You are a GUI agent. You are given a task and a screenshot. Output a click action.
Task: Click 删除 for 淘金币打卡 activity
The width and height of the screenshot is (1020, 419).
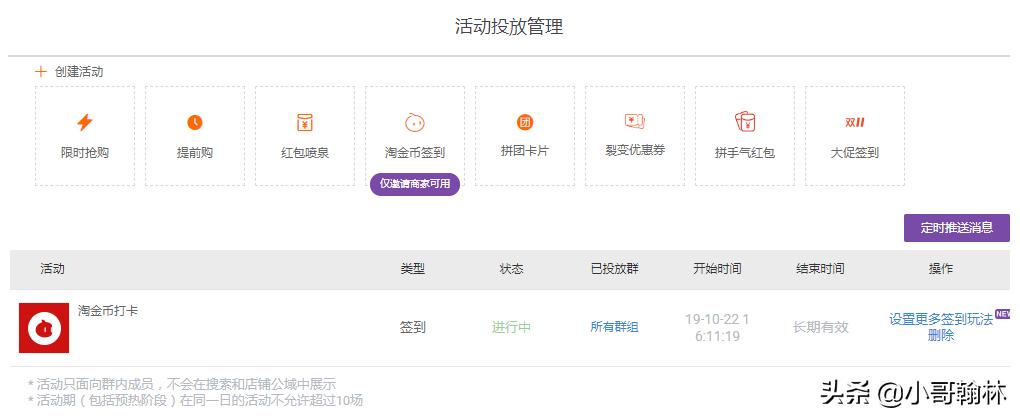coord(941,336)
